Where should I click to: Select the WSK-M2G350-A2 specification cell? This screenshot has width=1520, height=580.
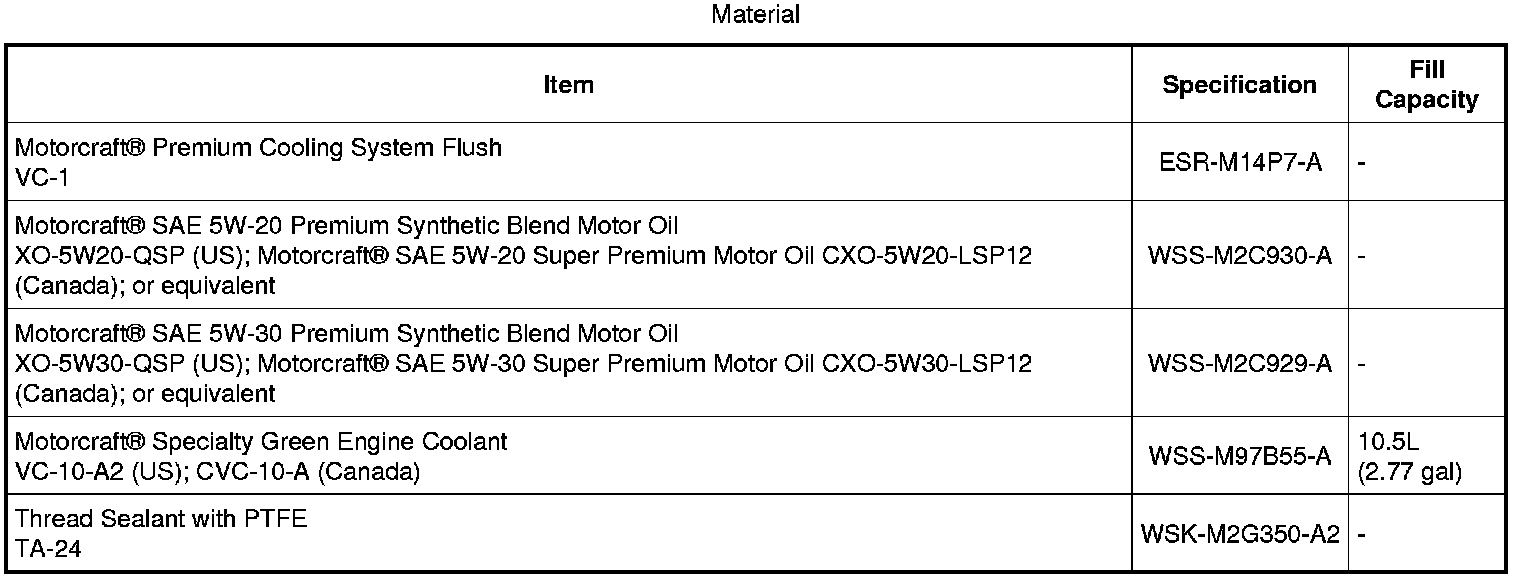click(x=1239, y=534)
